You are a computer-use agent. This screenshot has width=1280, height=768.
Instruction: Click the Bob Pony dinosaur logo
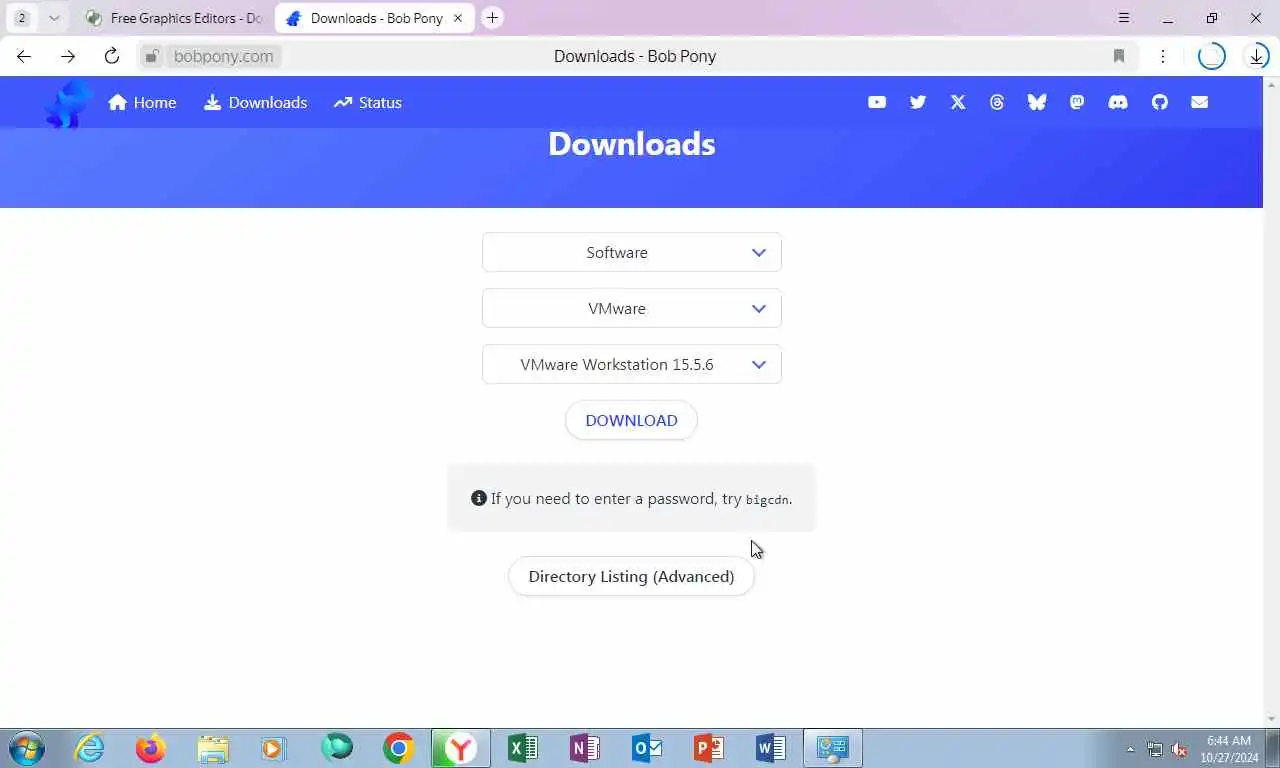coord(68,104)
